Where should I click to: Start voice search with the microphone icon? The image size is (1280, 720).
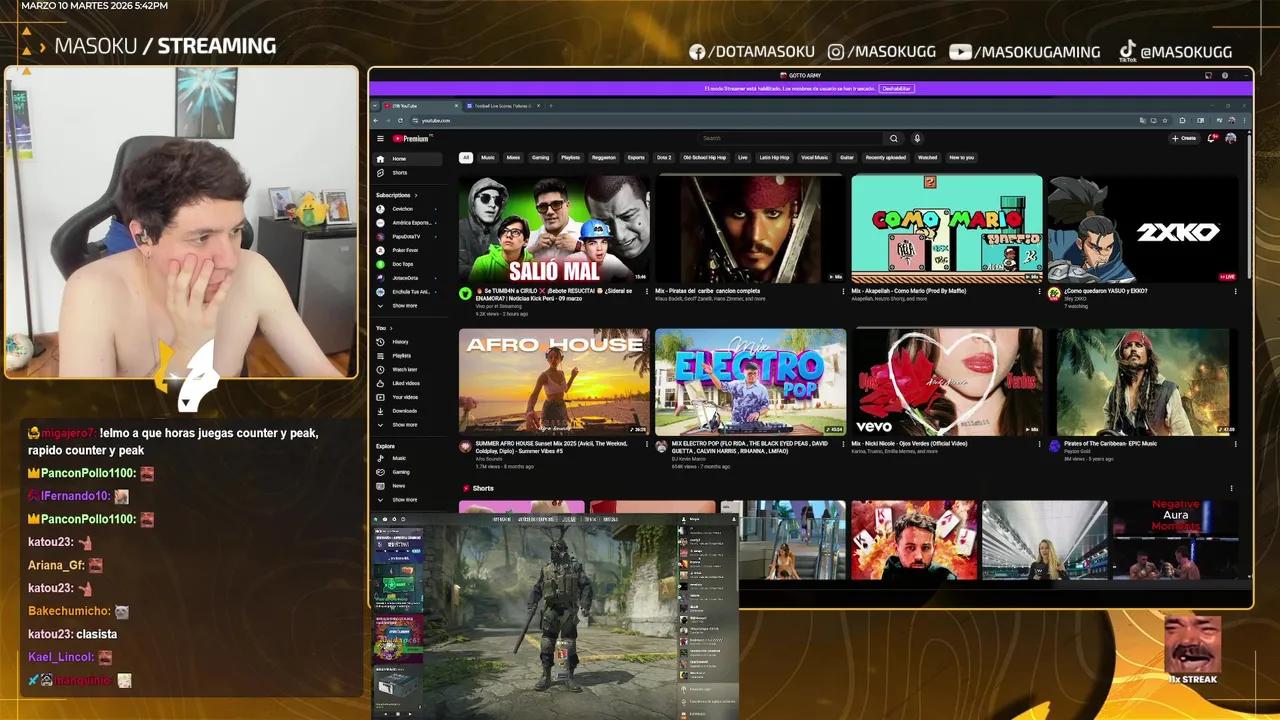tap(917, 138)
